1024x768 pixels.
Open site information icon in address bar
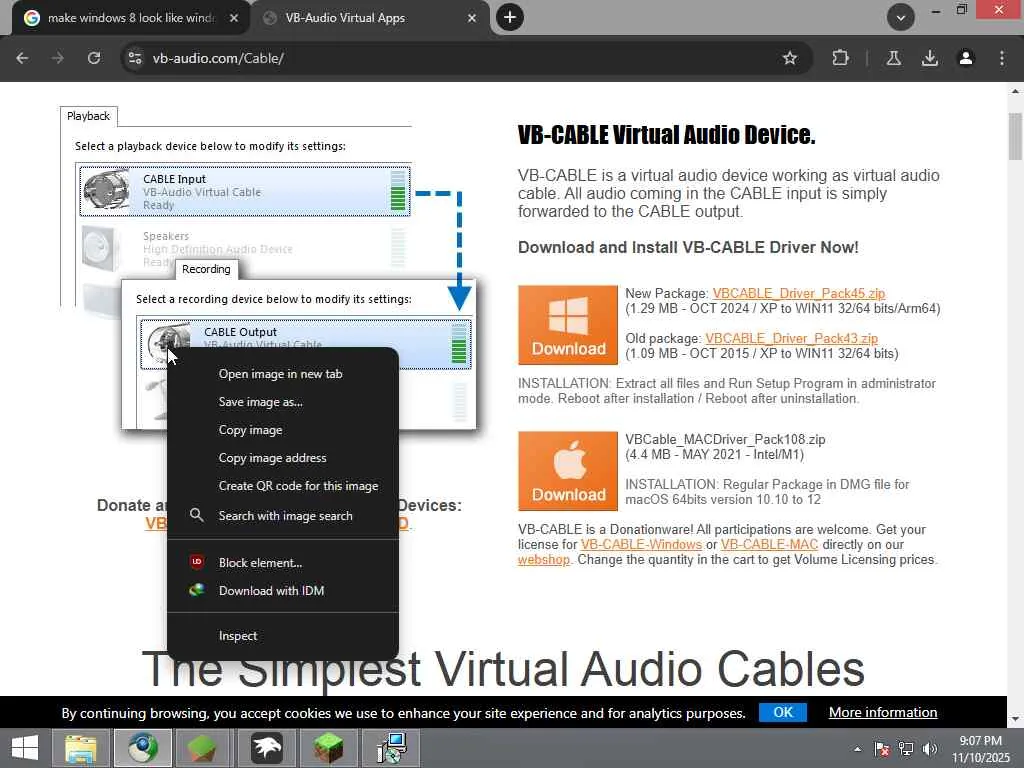coord(135,58)
